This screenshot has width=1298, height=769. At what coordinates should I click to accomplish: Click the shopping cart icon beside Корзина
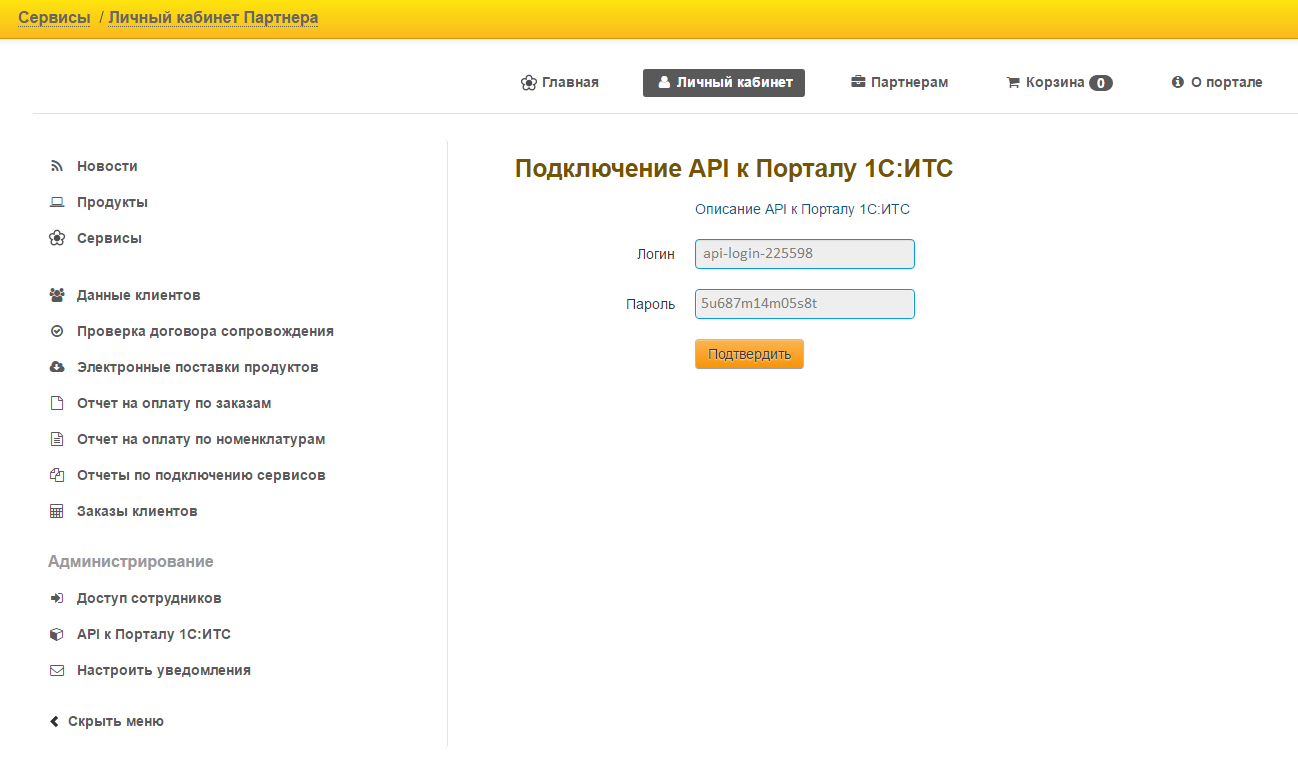pos(1013,83)
